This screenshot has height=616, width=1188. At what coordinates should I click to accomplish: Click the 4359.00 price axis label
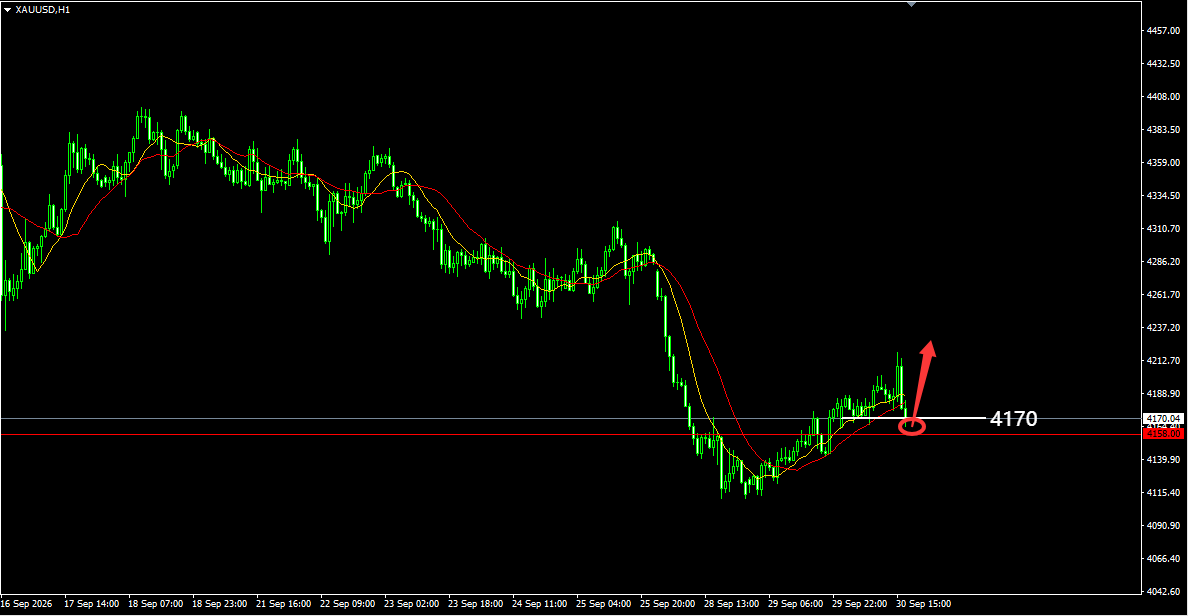click(1163, 163)
